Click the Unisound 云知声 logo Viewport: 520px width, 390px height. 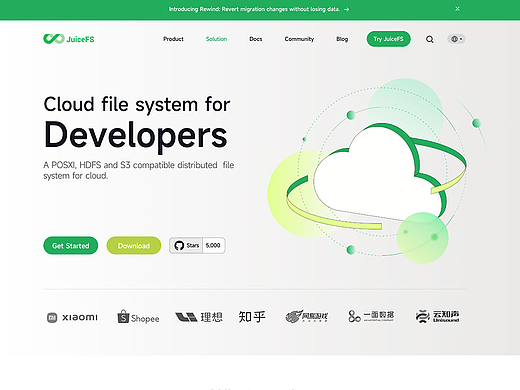[x=437, y=316]
